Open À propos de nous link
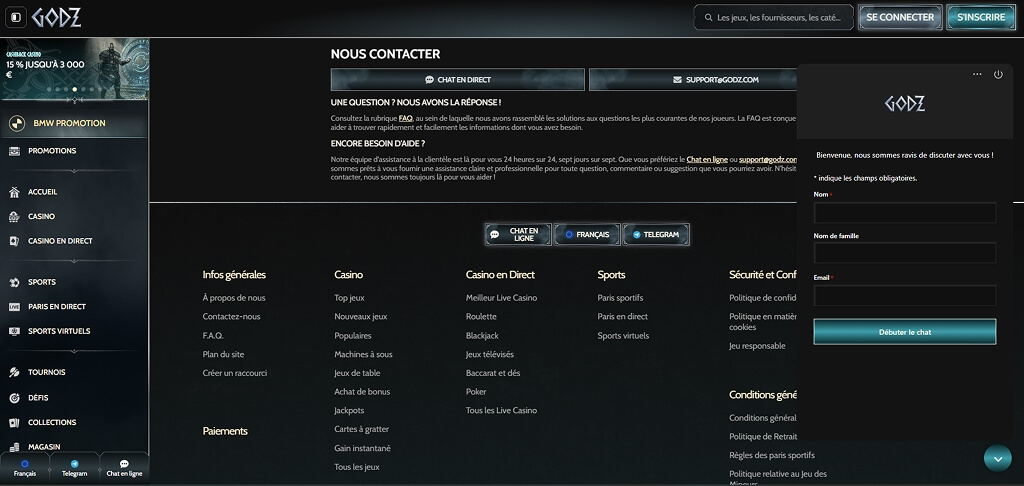The width and height of the screenshot is (1024, 486). pyautogui.click(x=234, y=298)
